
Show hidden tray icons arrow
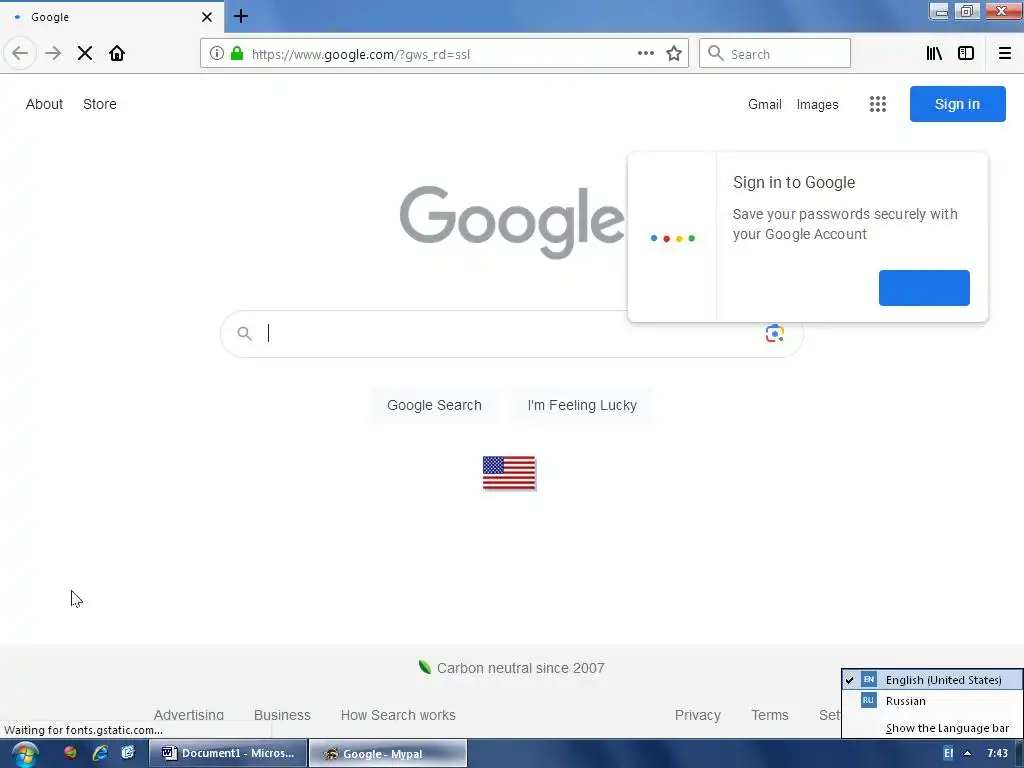coord(967,753)
